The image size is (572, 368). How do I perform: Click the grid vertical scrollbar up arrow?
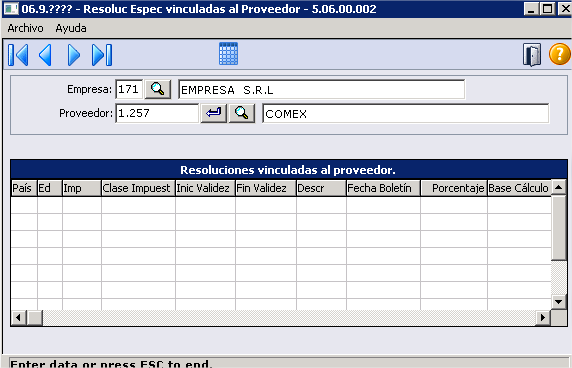coord(559,187)
